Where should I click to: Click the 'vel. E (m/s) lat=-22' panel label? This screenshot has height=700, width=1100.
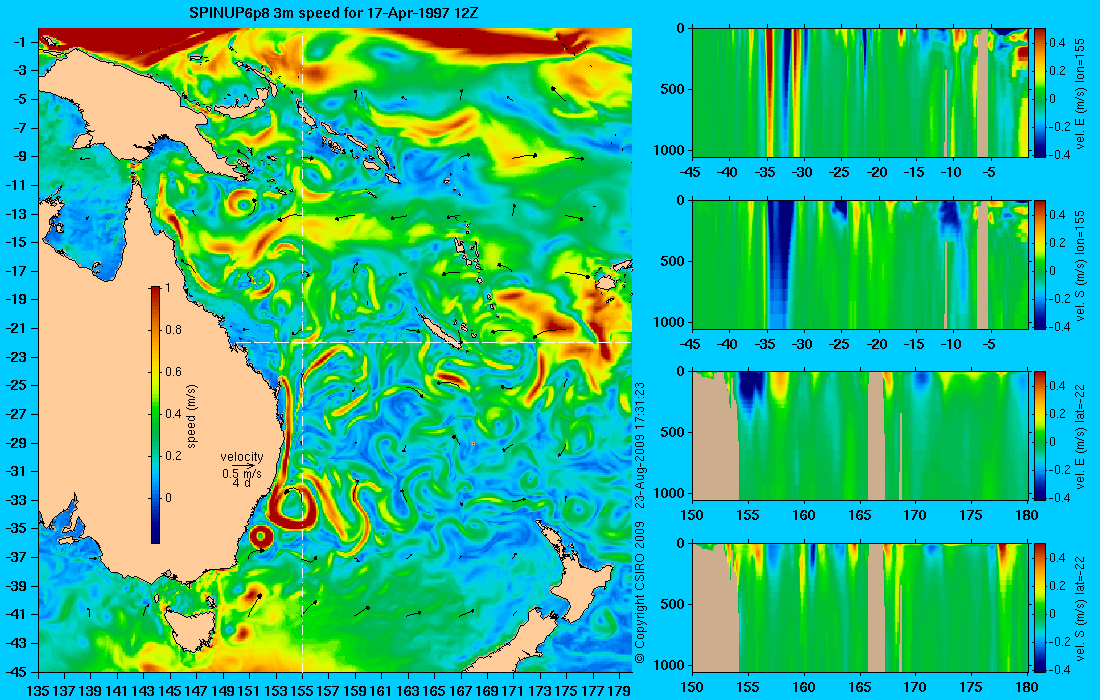pos(1080,436)
